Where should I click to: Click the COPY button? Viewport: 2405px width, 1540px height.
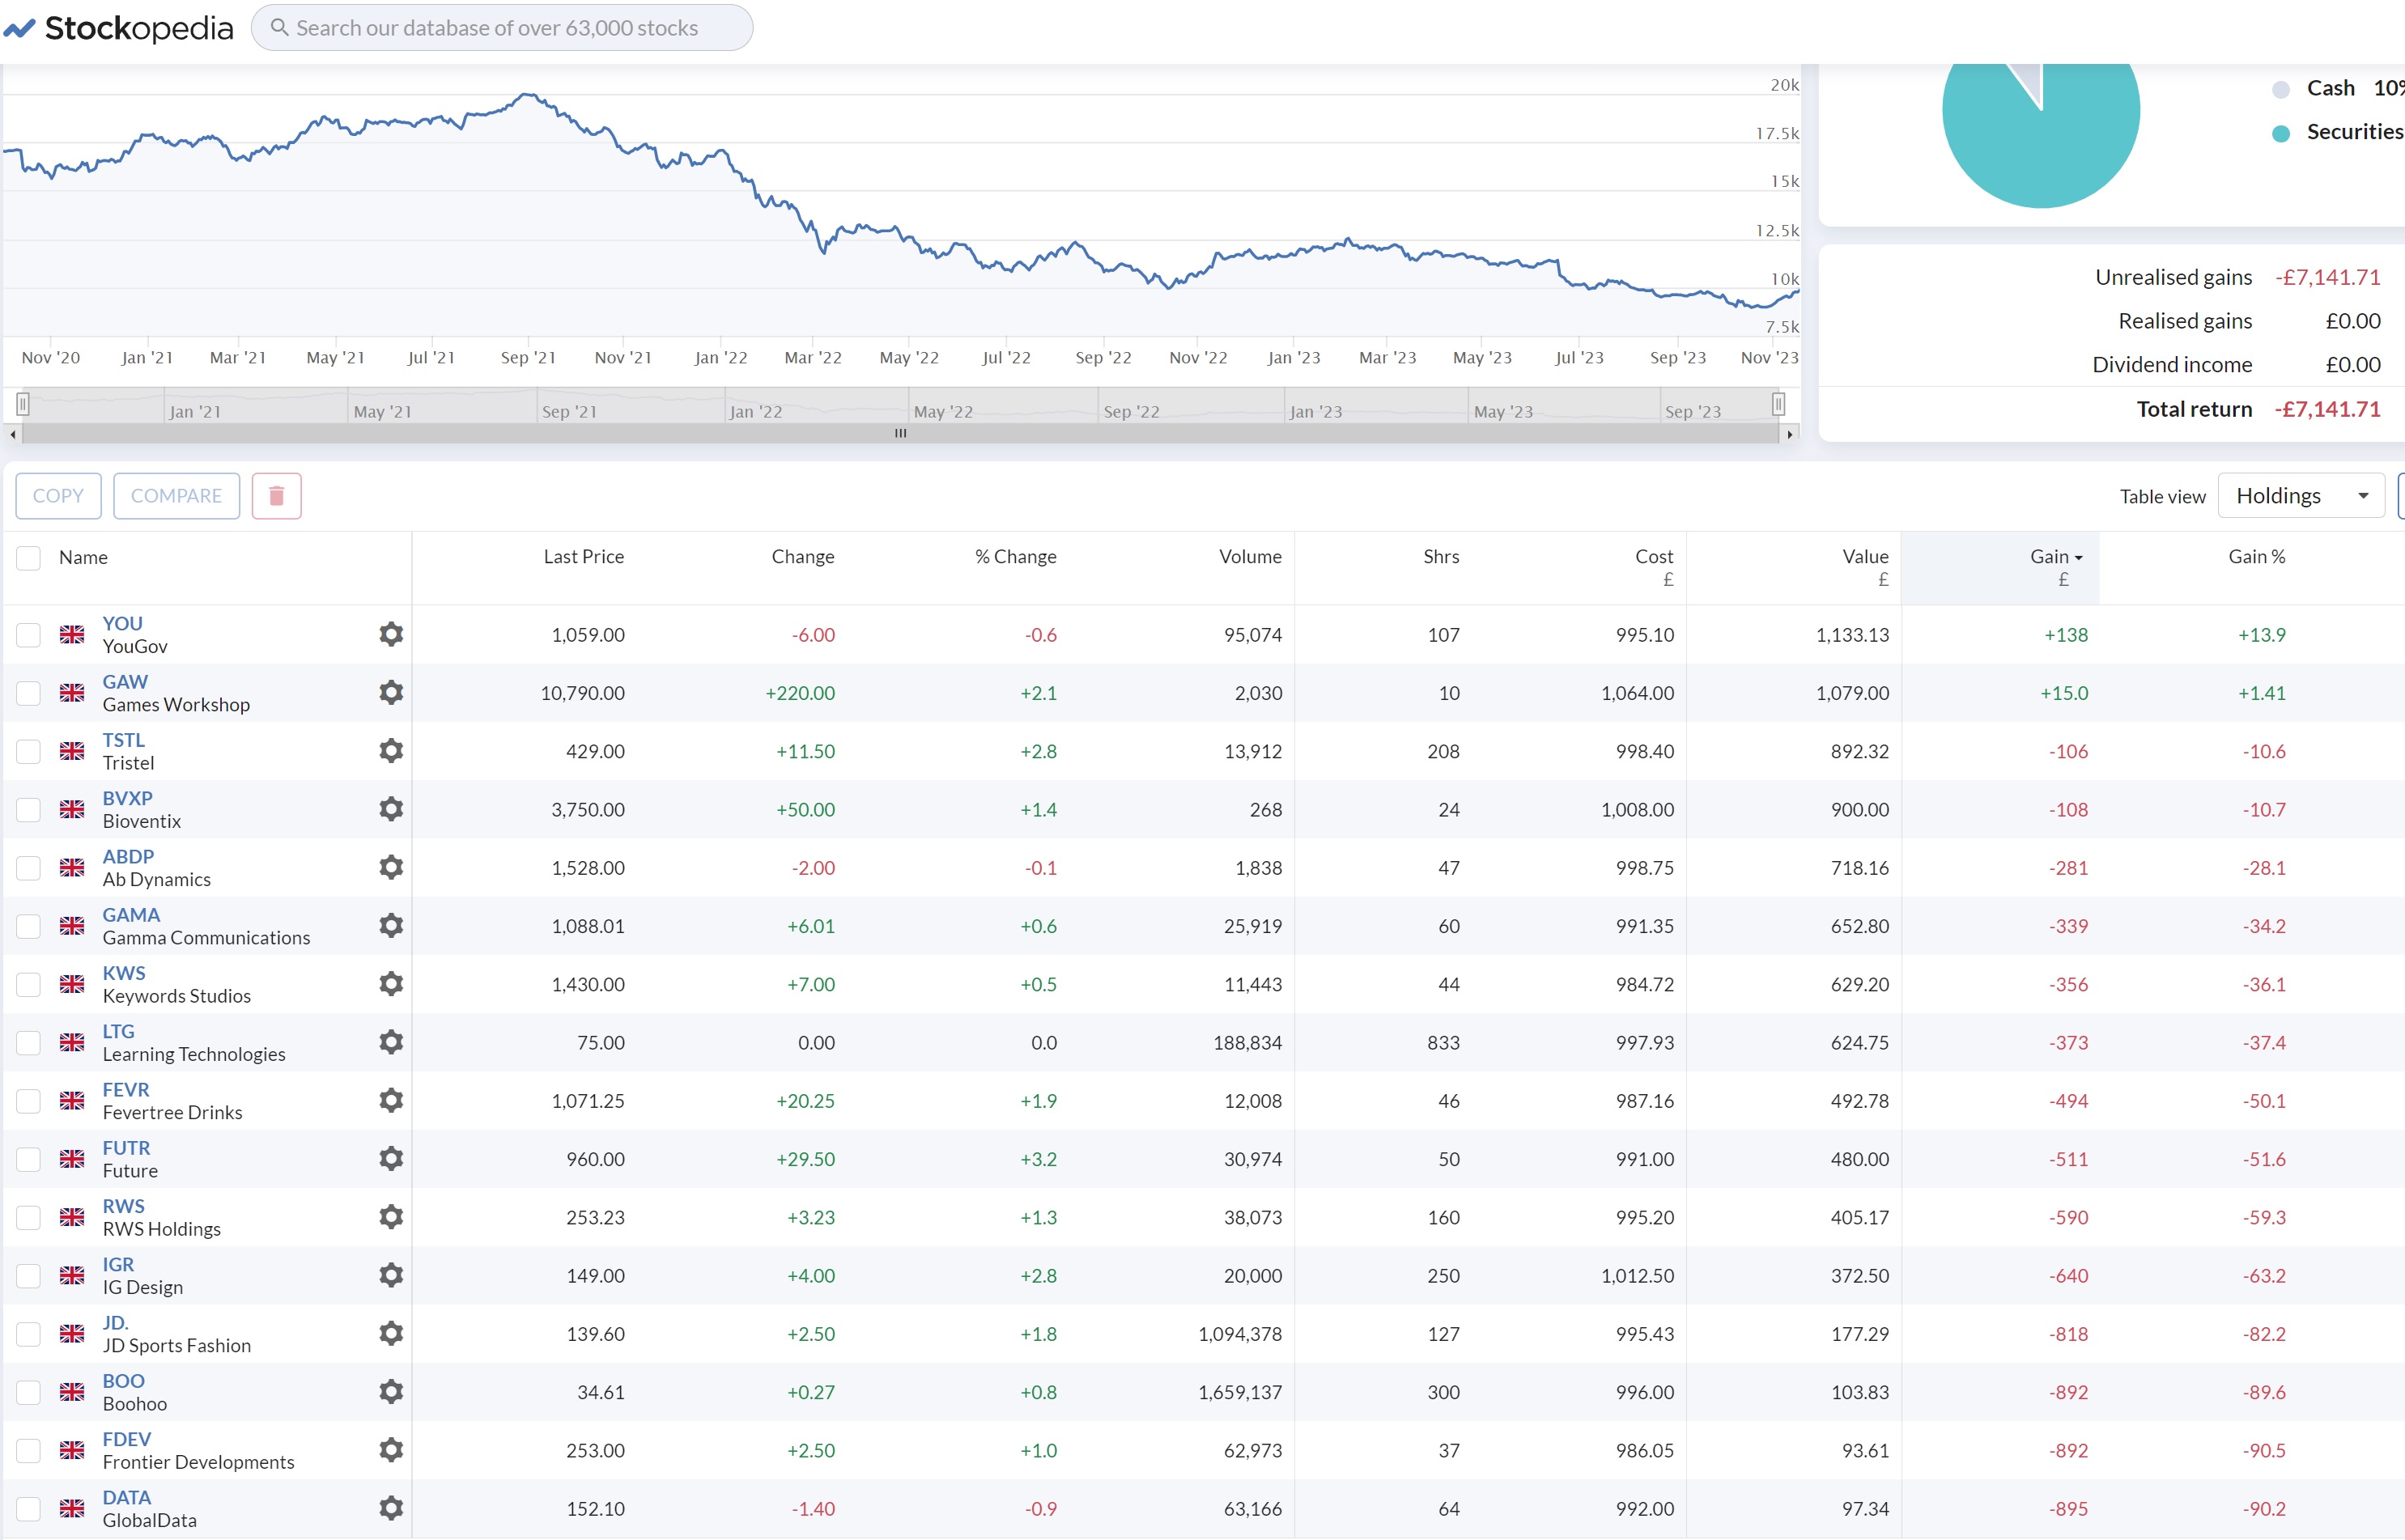point(58,496)
